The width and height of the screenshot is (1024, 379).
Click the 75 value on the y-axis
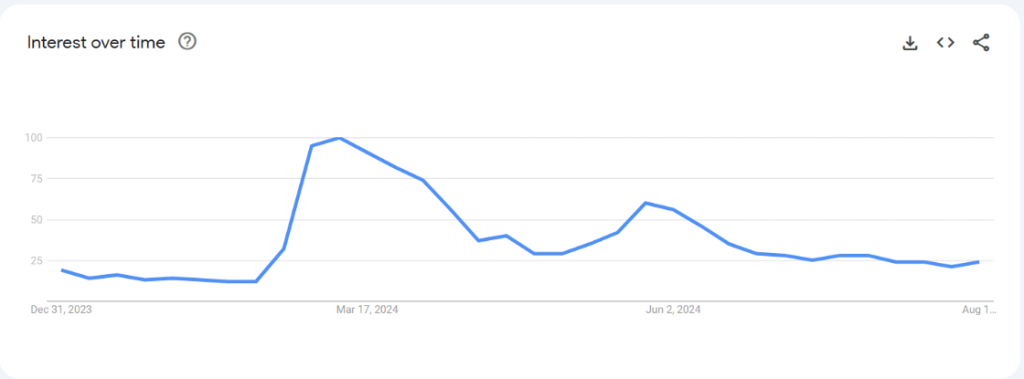[x=37, y=178]
